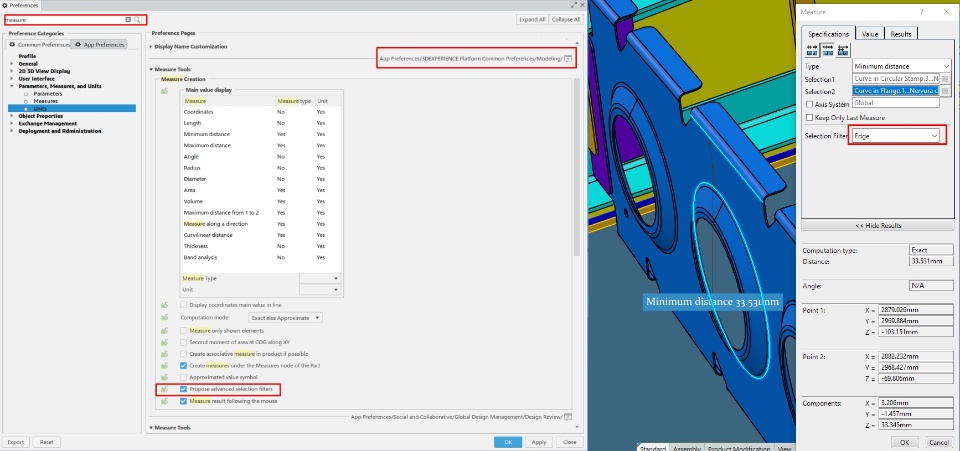The image size is (960, 451).
Task: Uncheck Create measures under the Measures node
Action: (183, 365)
